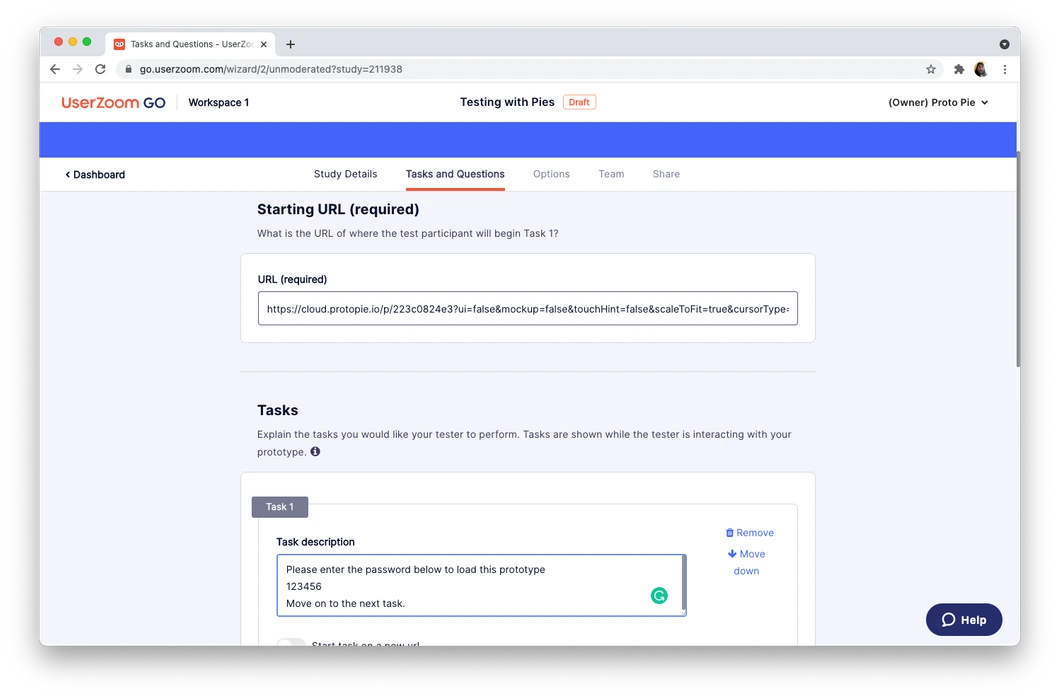Expand the (Owner) Proto Pie account menu
1060x698 pixels.
938,103
